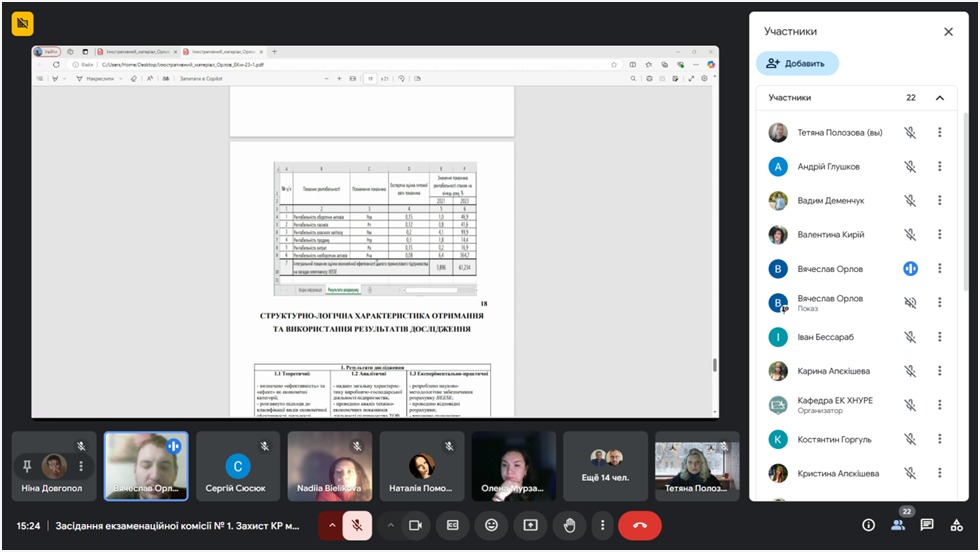This screenshot has height=552, width=980.
Task: Turn on closed captions
Action: coord(453,525)
